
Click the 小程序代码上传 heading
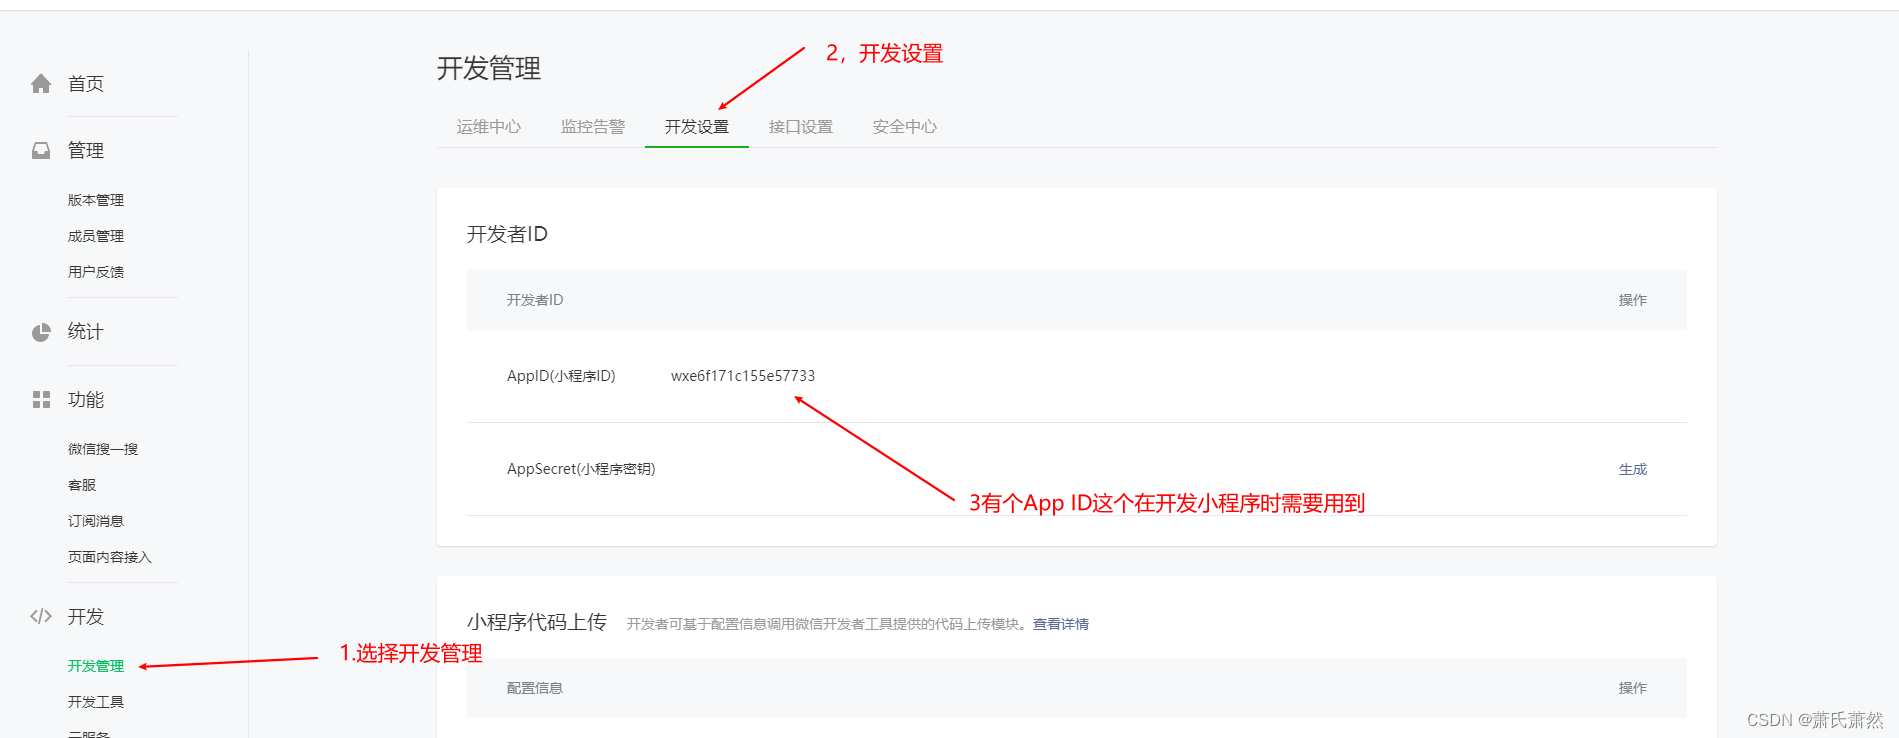click(x=537, y=622)
